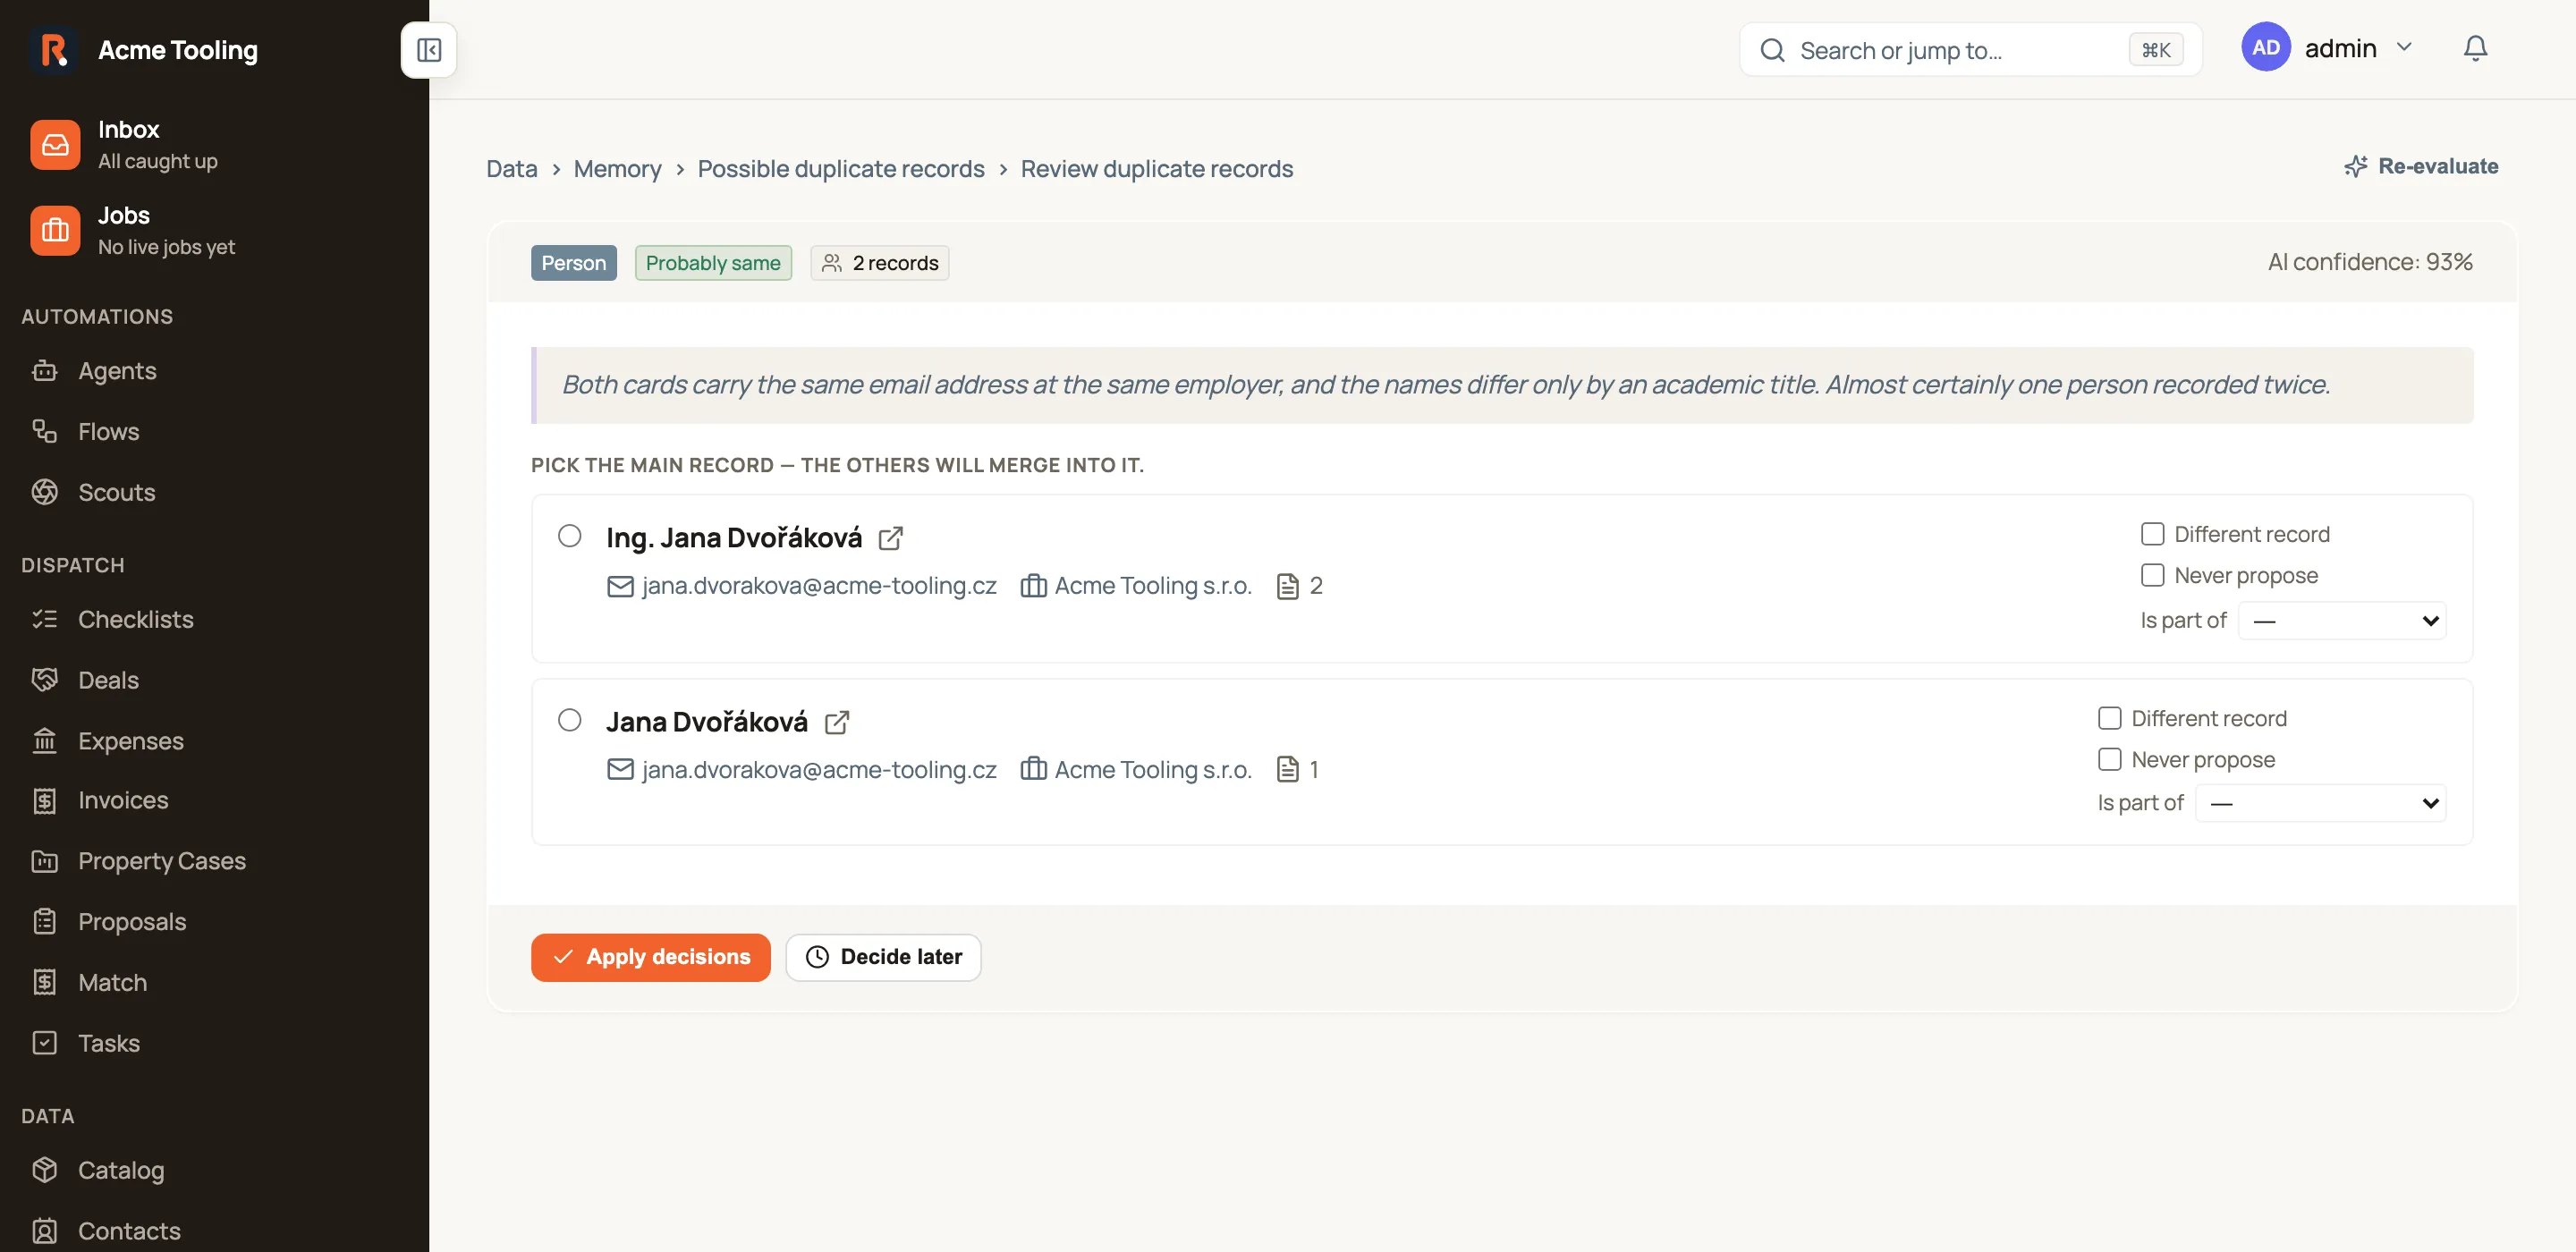Focus the Search or jump to field
Viewport: 2576px width, 1252px height.
[1971, 50]
